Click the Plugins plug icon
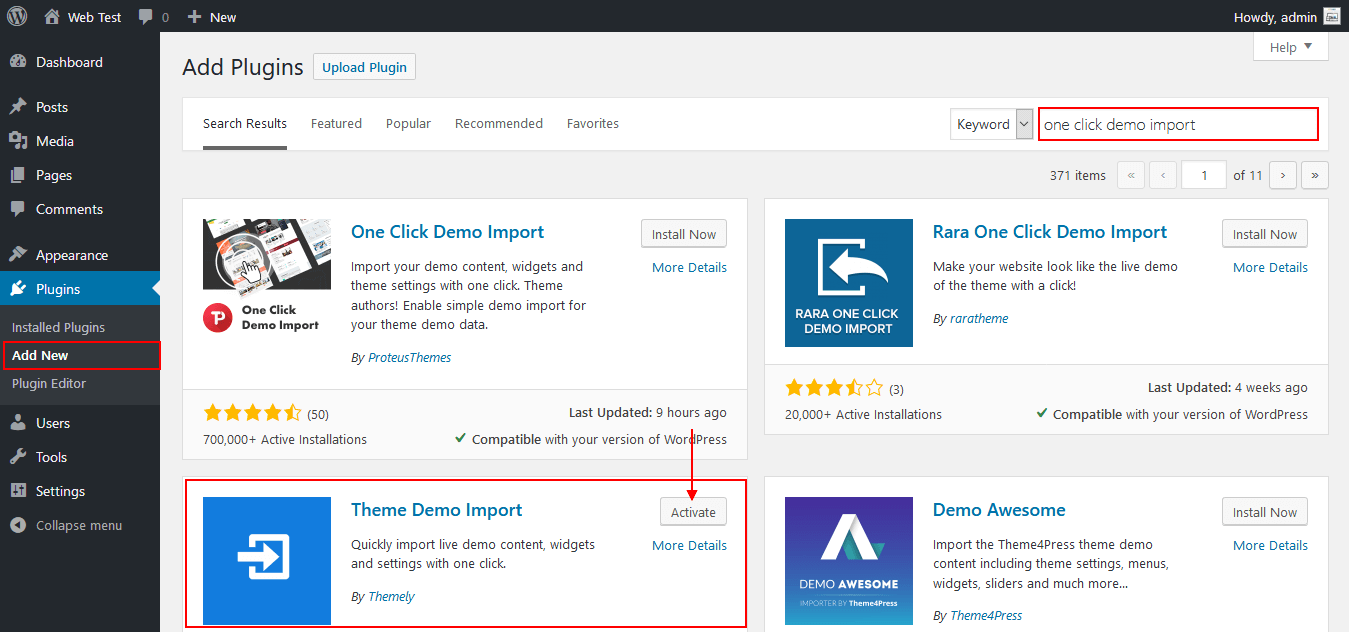This screenshot has width=1349, height=632. tap(18, 289)
